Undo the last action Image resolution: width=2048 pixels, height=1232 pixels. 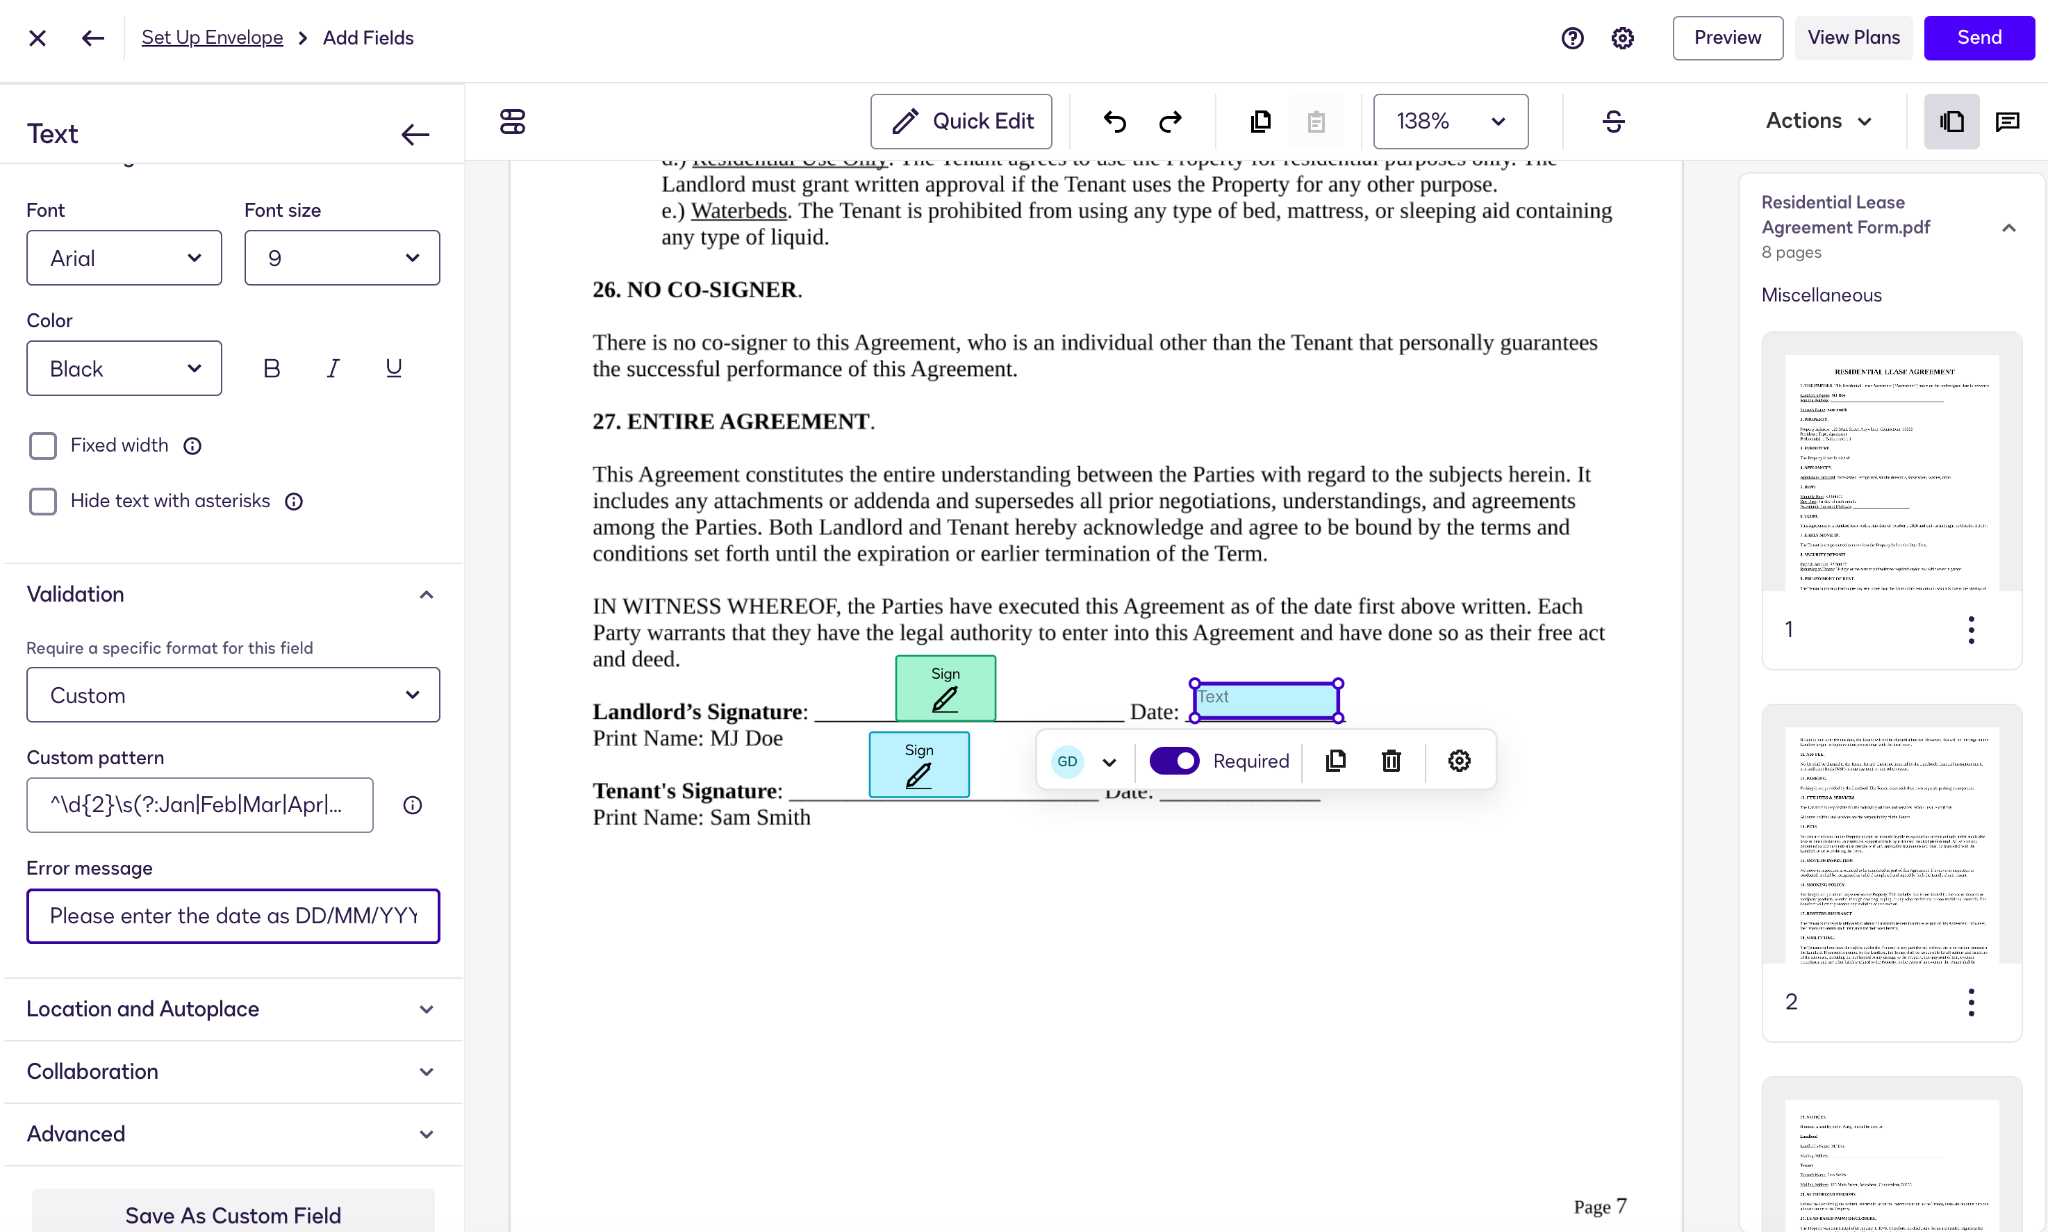(x=1114, y=121)
